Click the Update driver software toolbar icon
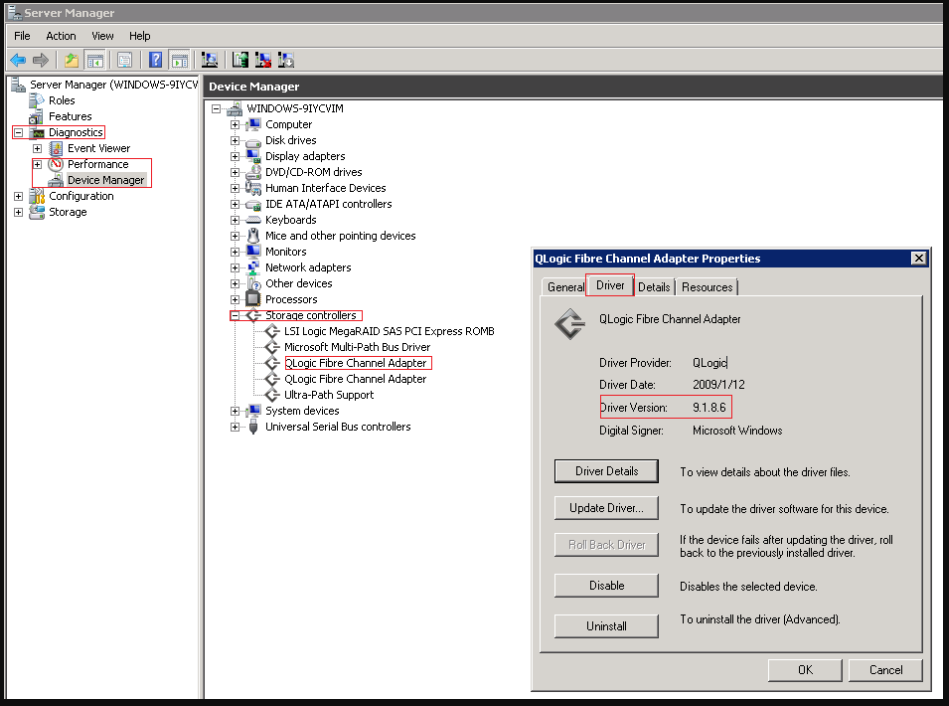This screenshot has width=949, height=706. [x=240, y=60]
